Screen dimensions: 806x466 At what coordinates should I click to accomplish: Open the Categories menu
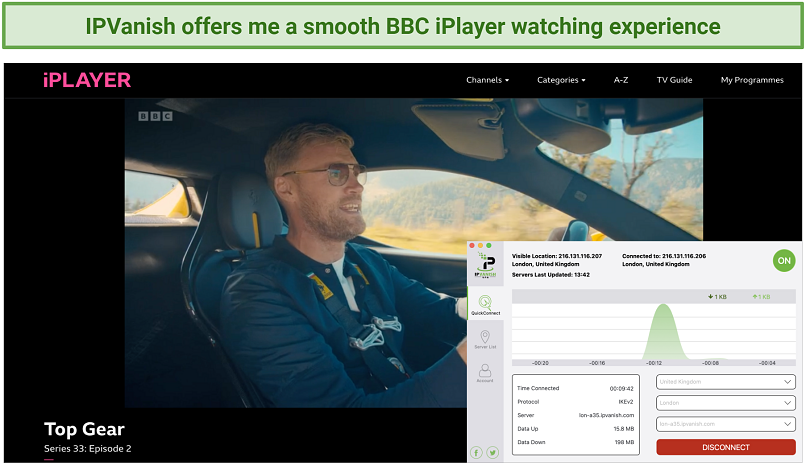[x=561, y=80]
